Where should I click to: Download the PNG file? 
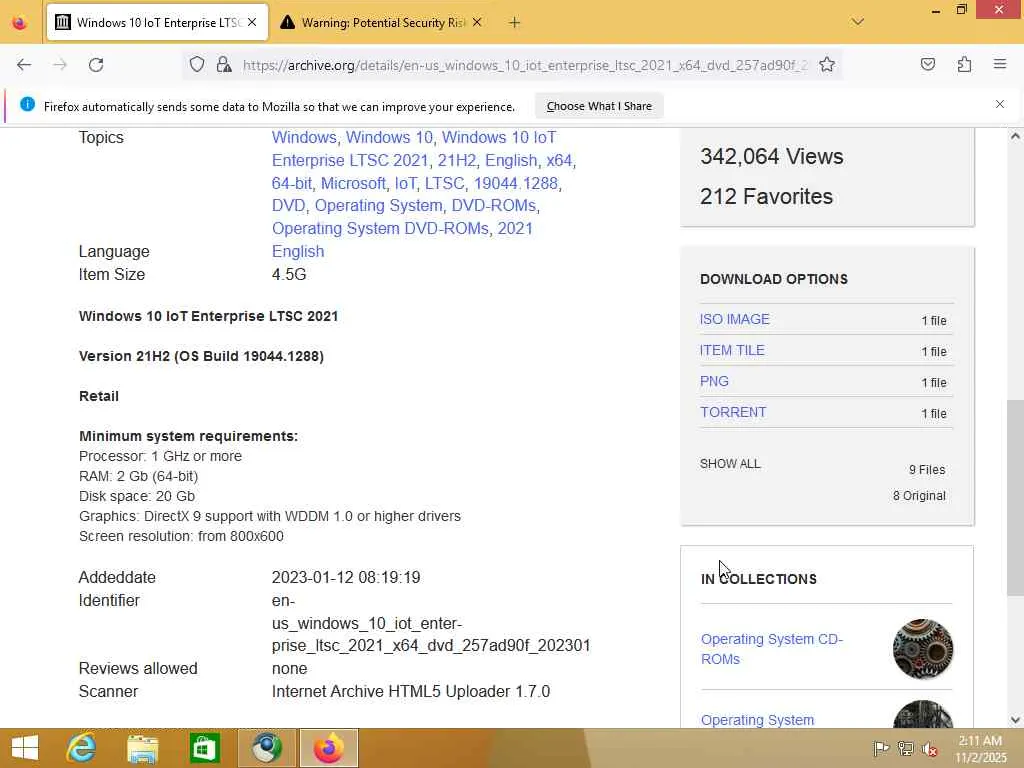pyautogui.click(x=714, y=381)
